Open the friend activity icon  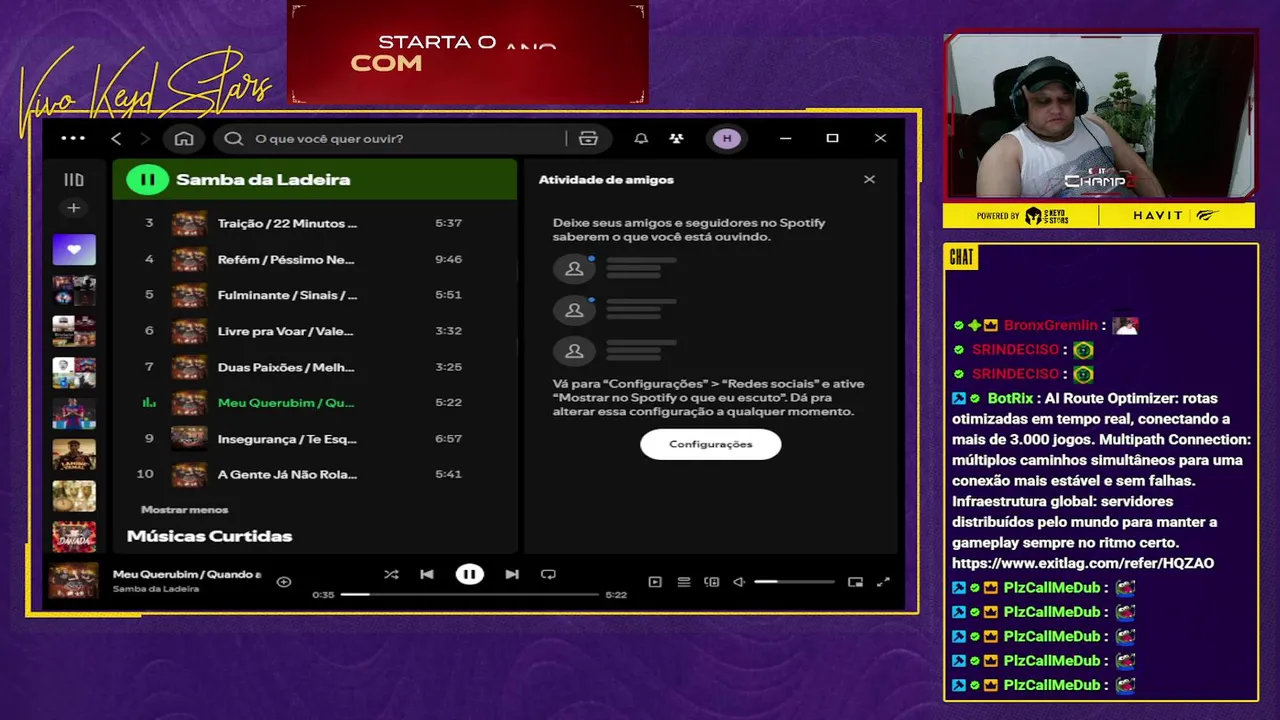[677, 138]
